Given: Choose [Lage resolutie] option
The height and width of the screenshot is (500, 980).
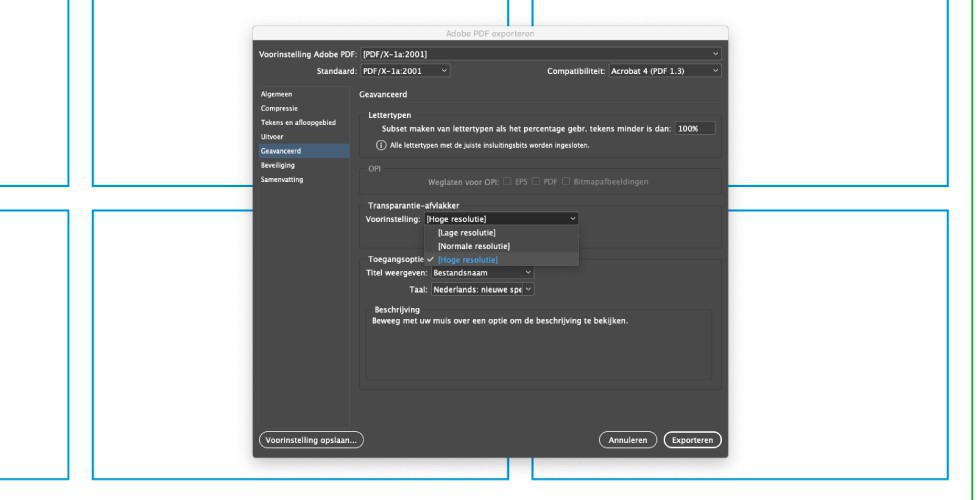Looking at the screenshot, I should click(501, 233).
